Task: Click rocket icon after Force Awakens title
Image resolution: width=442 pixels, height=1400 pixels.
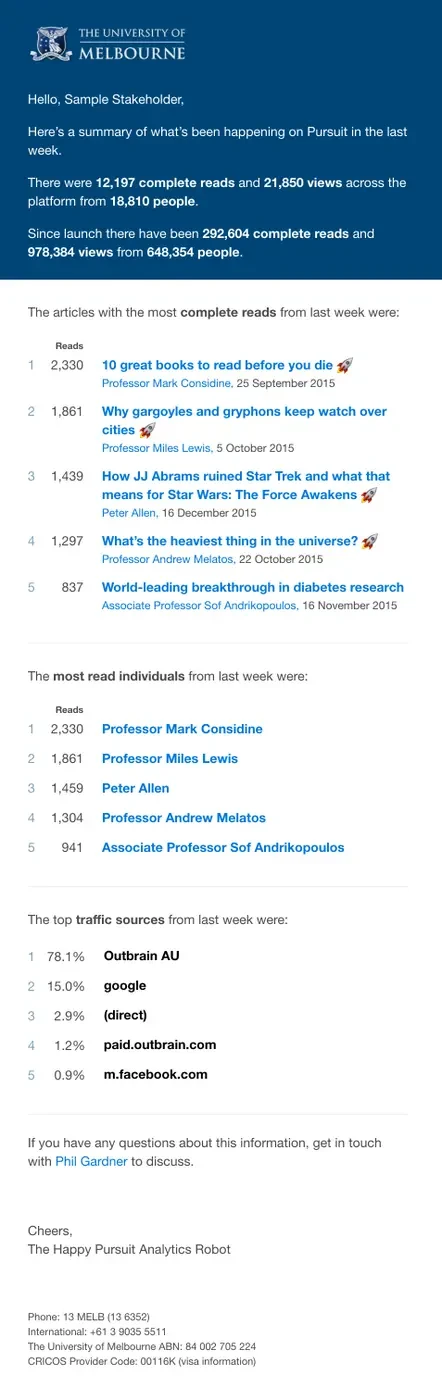Action: tap(368, 495)
